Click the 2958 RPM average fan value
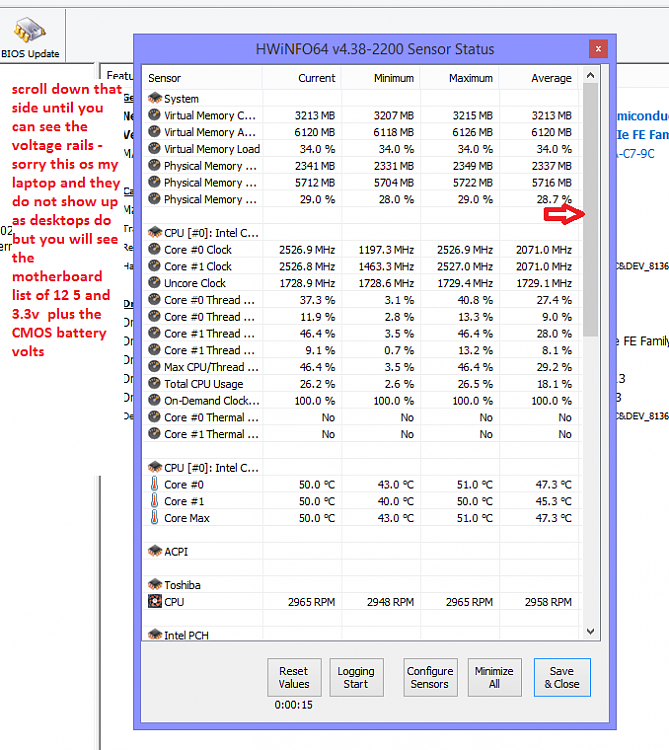Viewport: 669px width, 750px height. click(x=548, y=602)
